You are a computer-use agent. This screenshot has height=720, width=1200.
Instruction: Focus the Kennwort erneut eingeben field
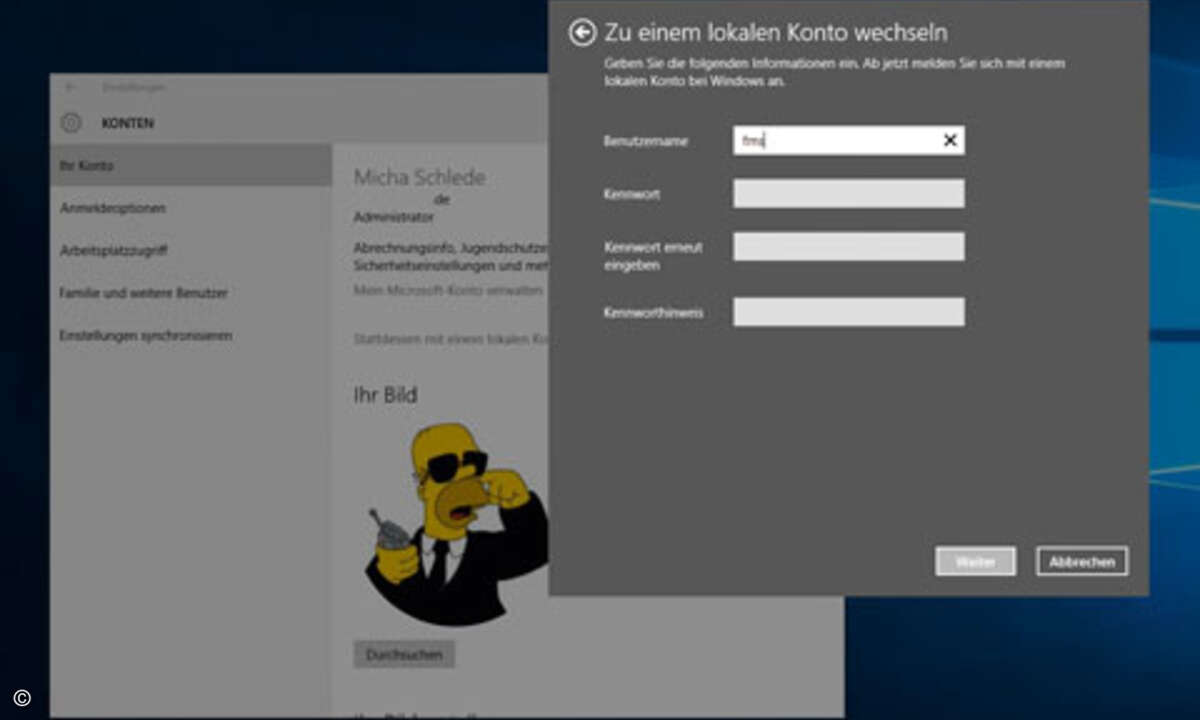(848, 247)
